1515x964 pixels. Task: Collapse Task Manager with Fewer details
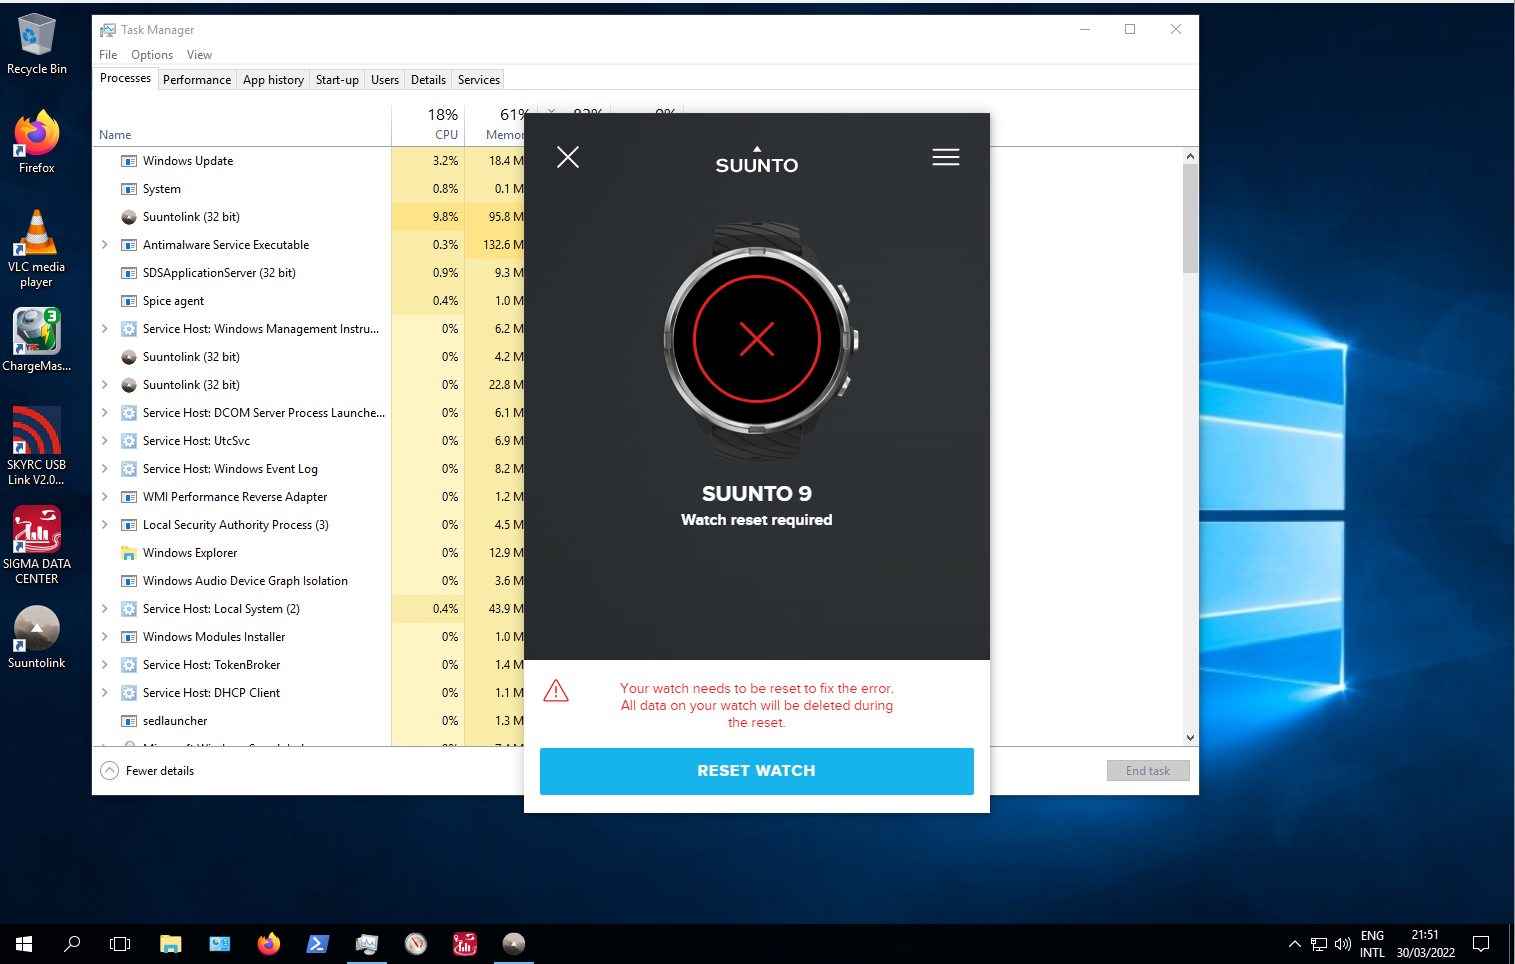coord(148,771)
